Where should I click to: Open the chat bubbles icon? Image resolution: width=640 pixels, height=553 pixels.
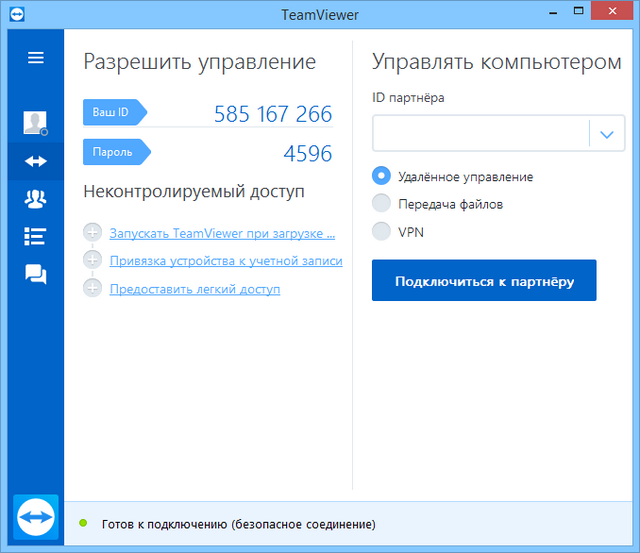click(36, 274)
